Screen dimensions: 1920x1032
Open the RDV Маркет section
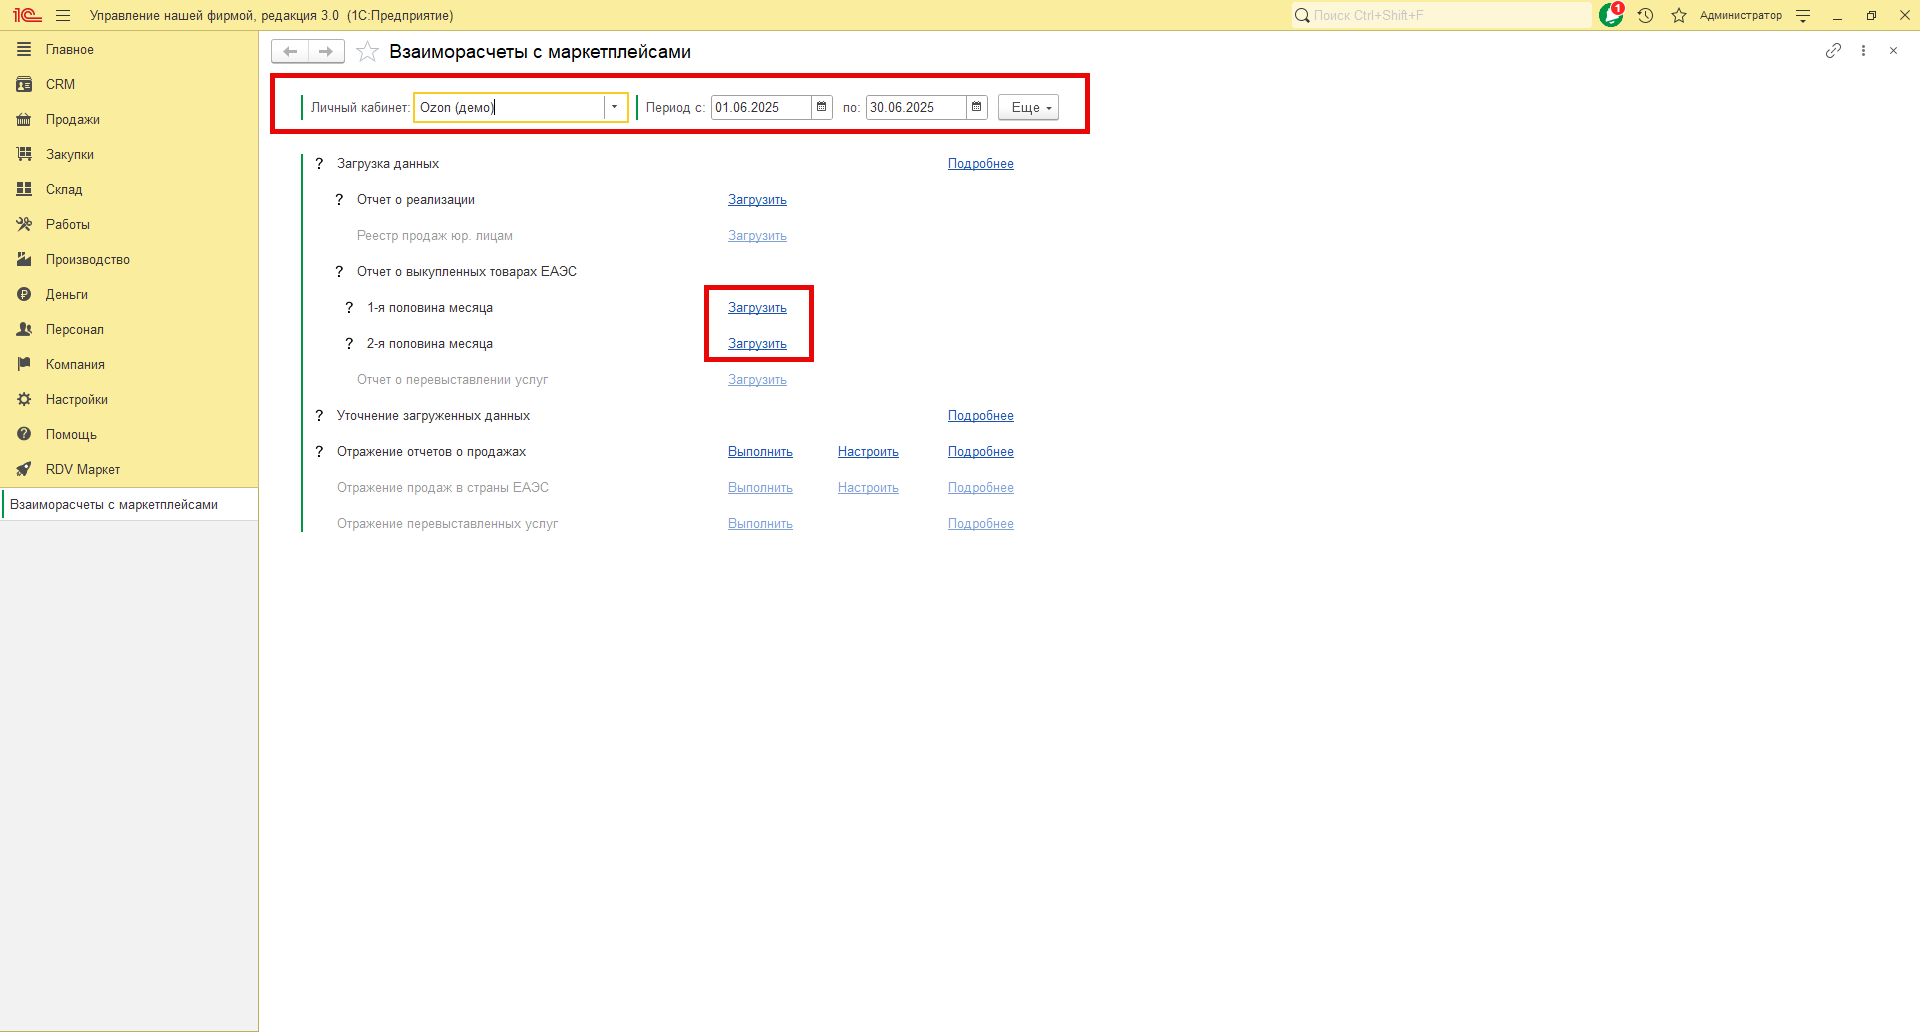[x=129, y=469]
